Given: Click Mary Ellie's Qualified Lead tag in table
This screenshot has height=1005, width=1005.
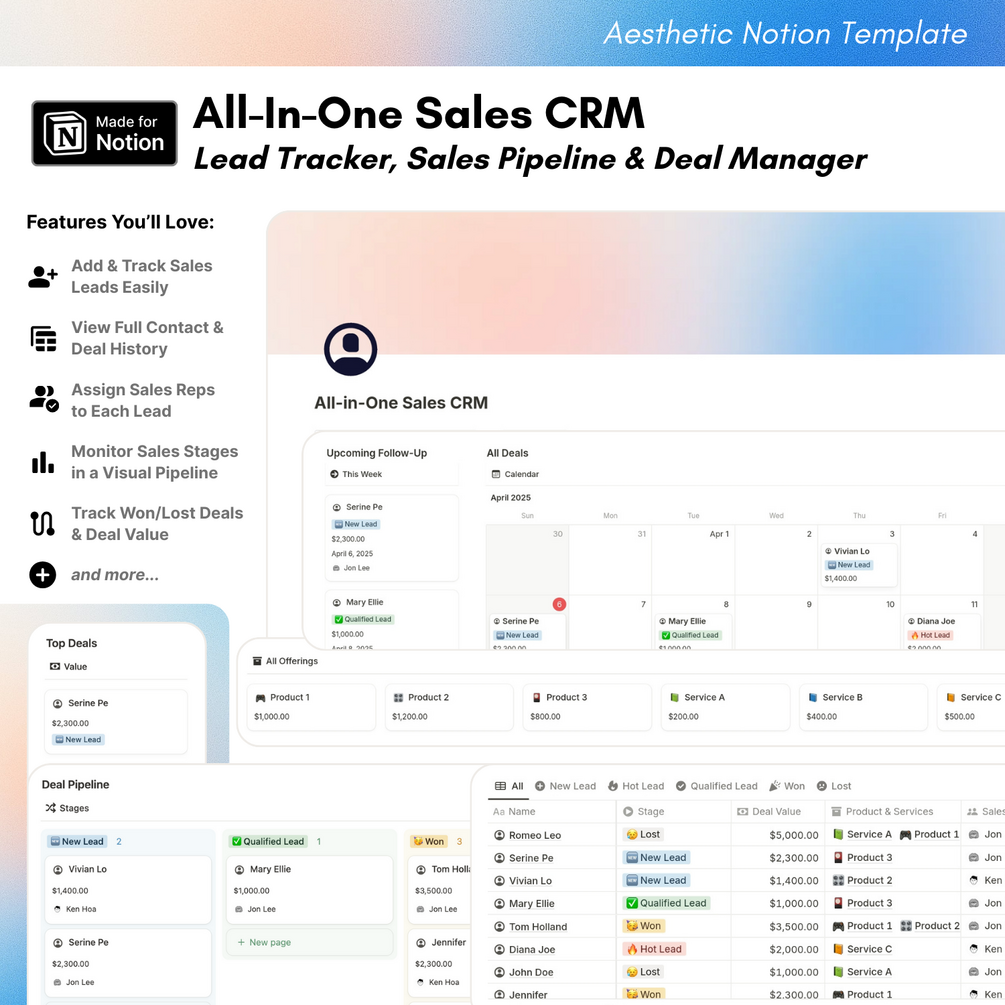Looking at the screenshot, I should (x=666, y=903).
